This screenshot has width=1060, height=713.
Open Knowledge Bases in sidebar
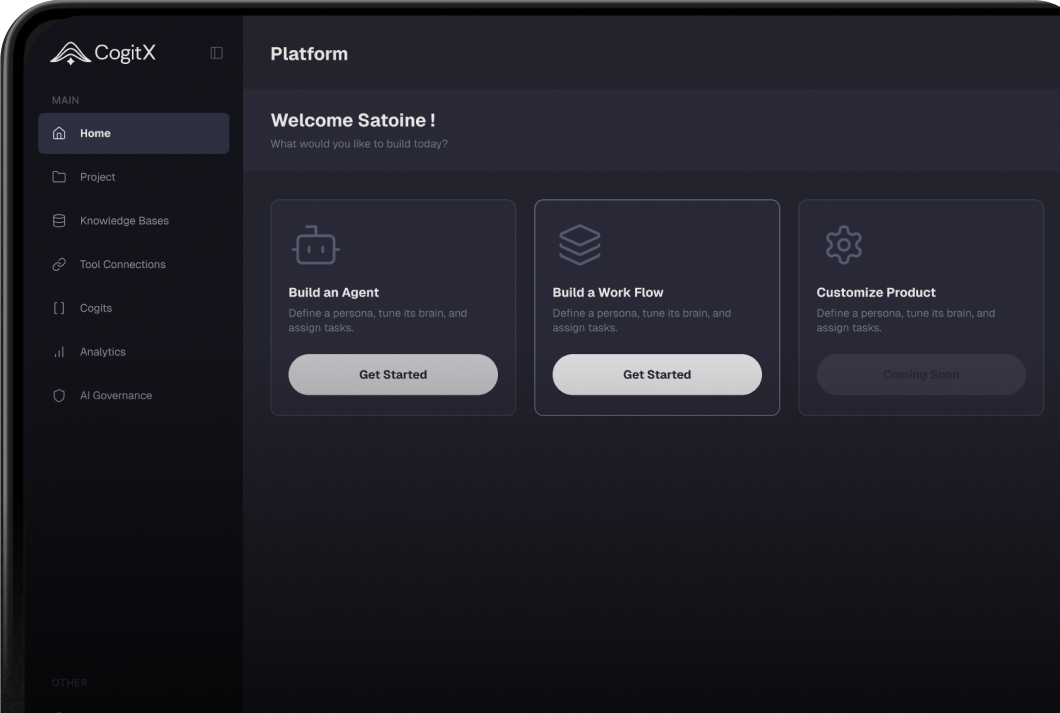coord(124,221)
